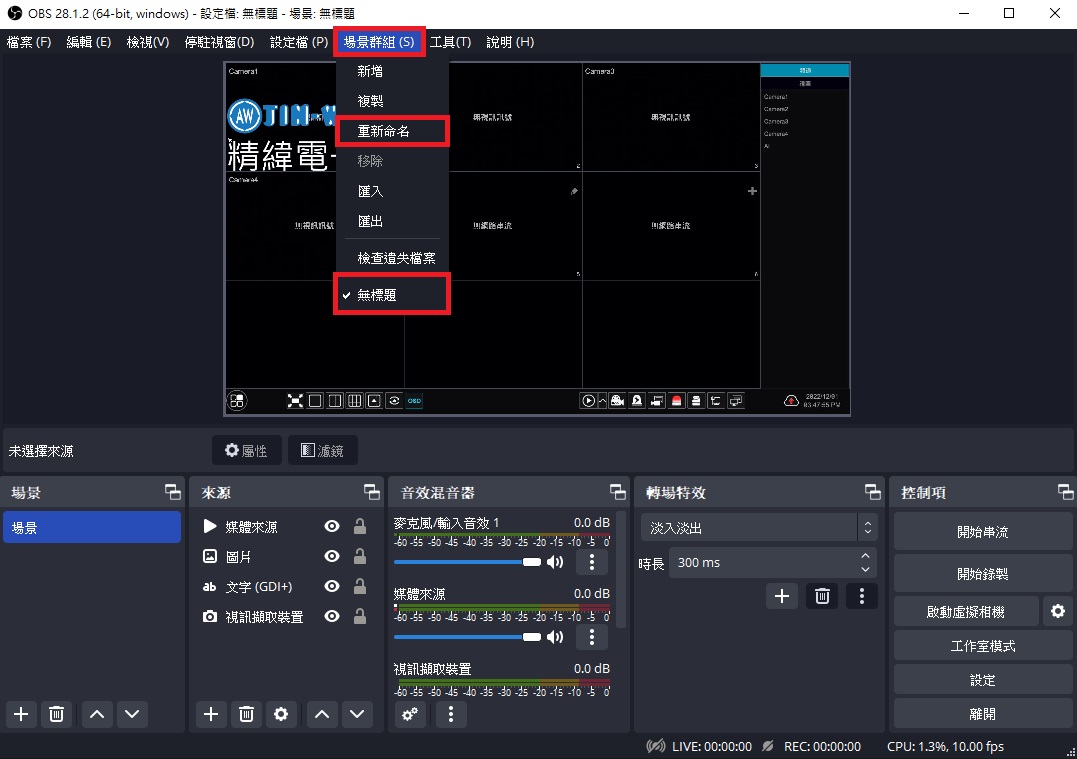This screenshot has height=759, width=1077.
Task: Hide the 圖片 source
Action: pyautogui.click(x=332, y=556)
